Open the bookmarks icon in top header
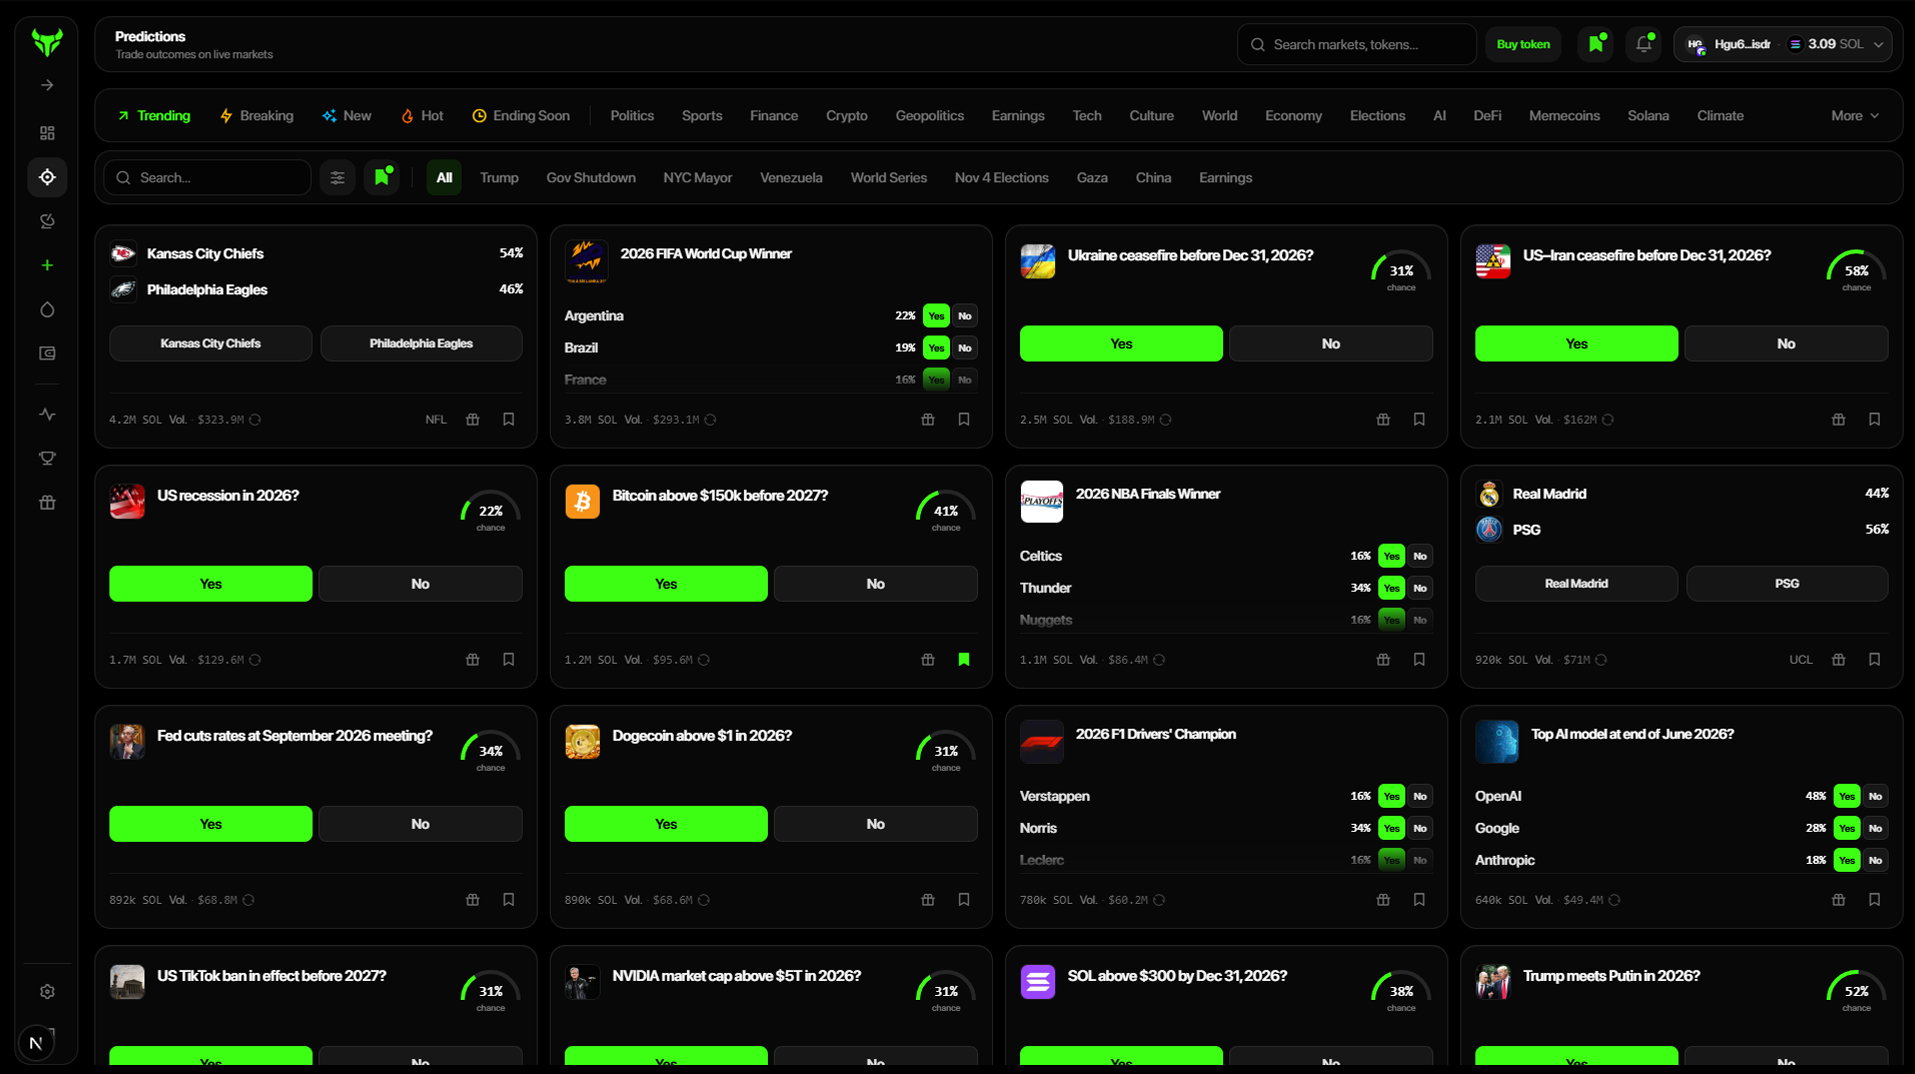 pos(1596,44)
